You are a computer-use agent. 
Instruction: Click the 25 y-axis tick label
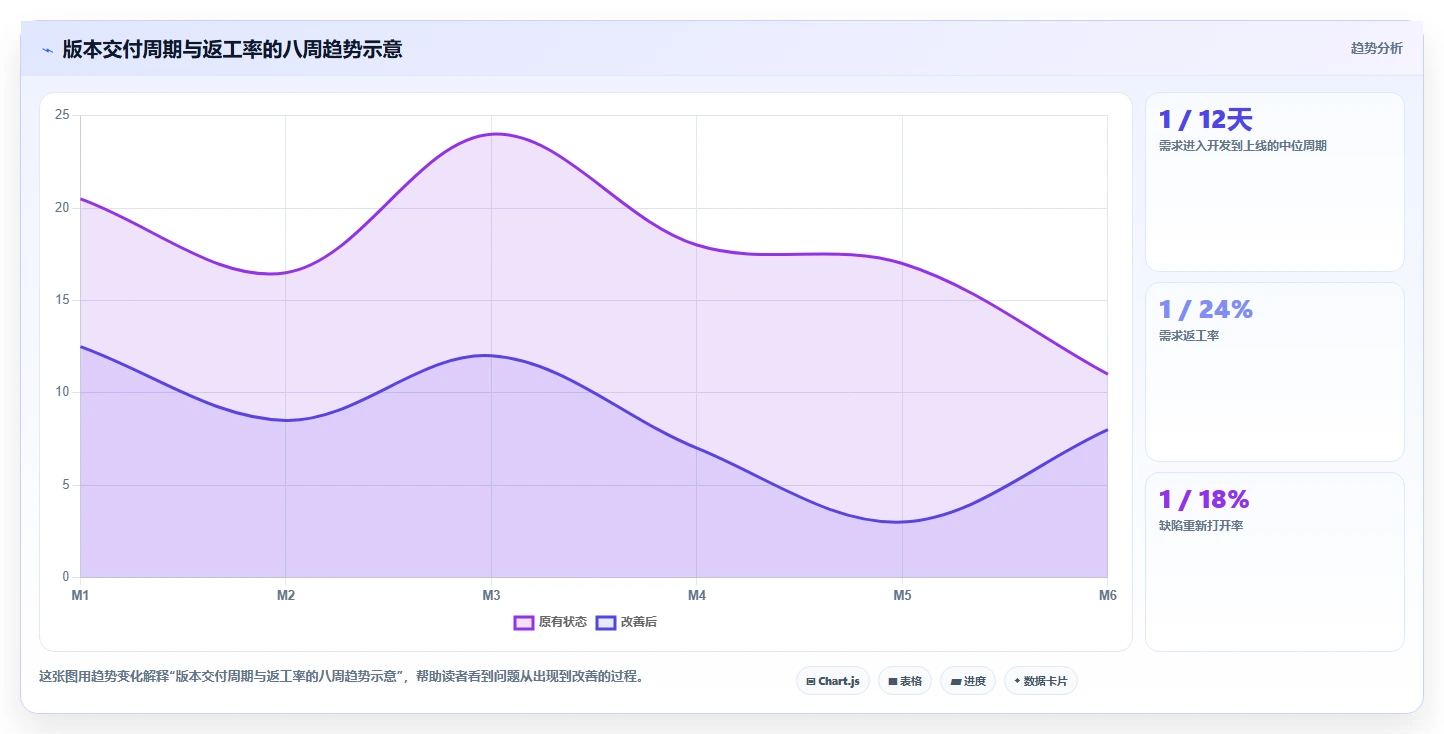(x=62, y=115)
